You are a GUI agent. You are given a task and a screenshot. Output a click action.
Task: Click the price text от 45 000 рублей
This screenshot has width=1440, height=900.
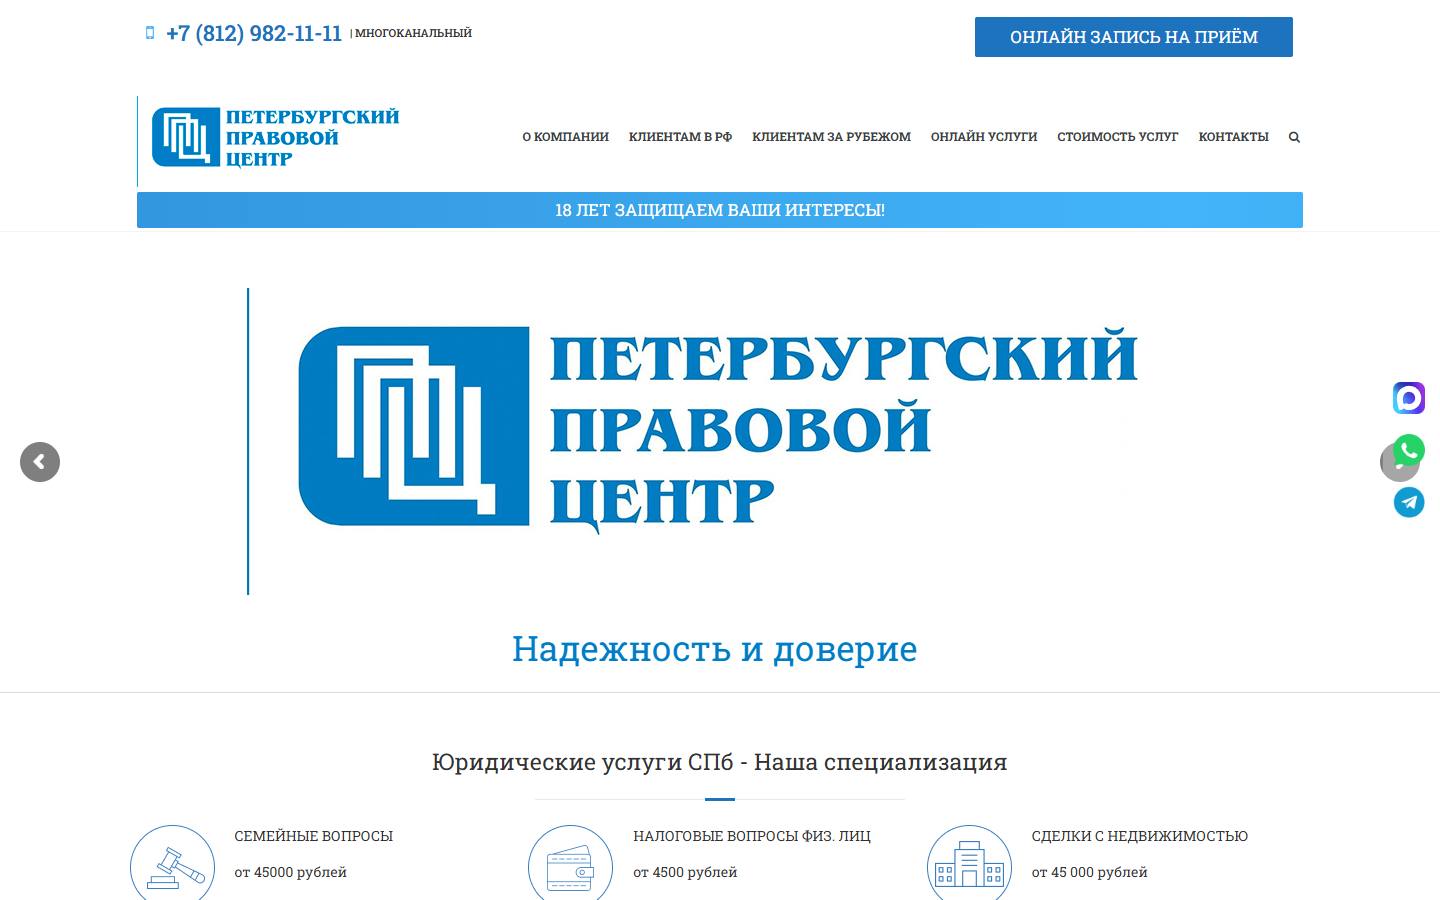point(1090,872)
